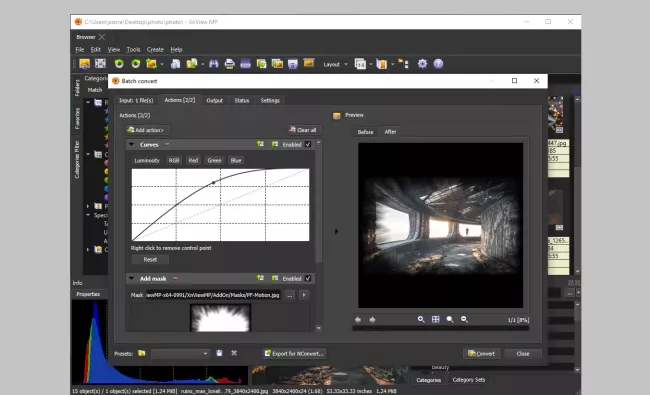This screenshot has width=650, height=395.
Task: Go to previous preview image arrow
Action: [x=358, y=320]
